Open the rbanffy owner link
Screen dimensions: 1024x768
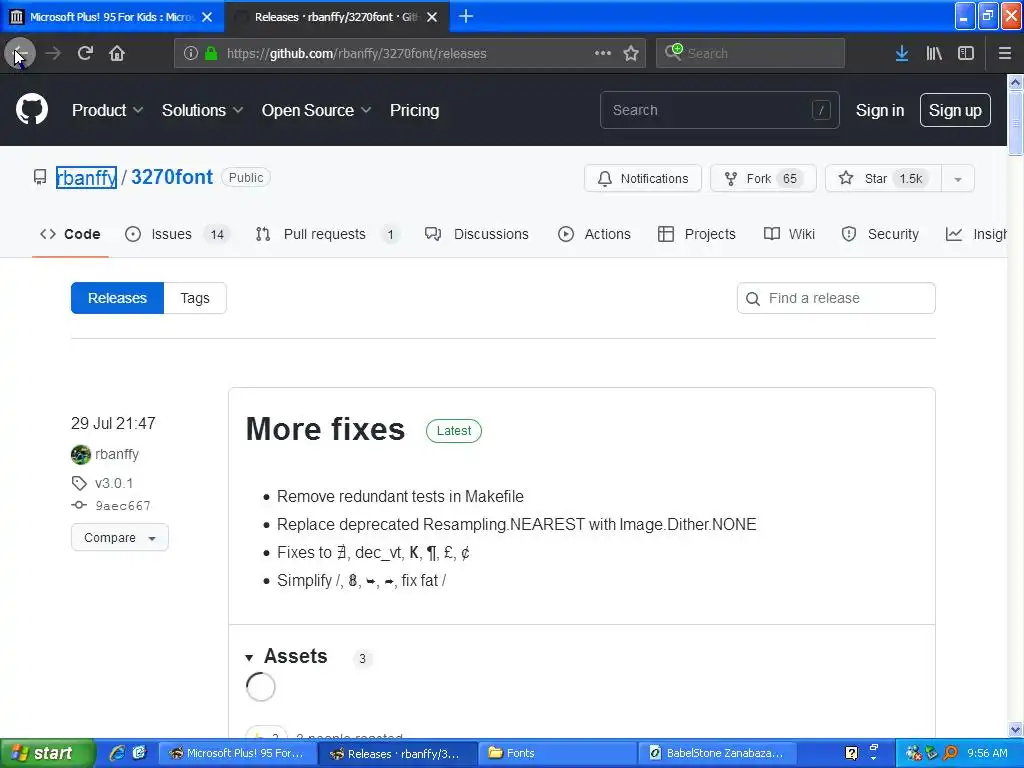pyautogui.click(x=86, y=177)
